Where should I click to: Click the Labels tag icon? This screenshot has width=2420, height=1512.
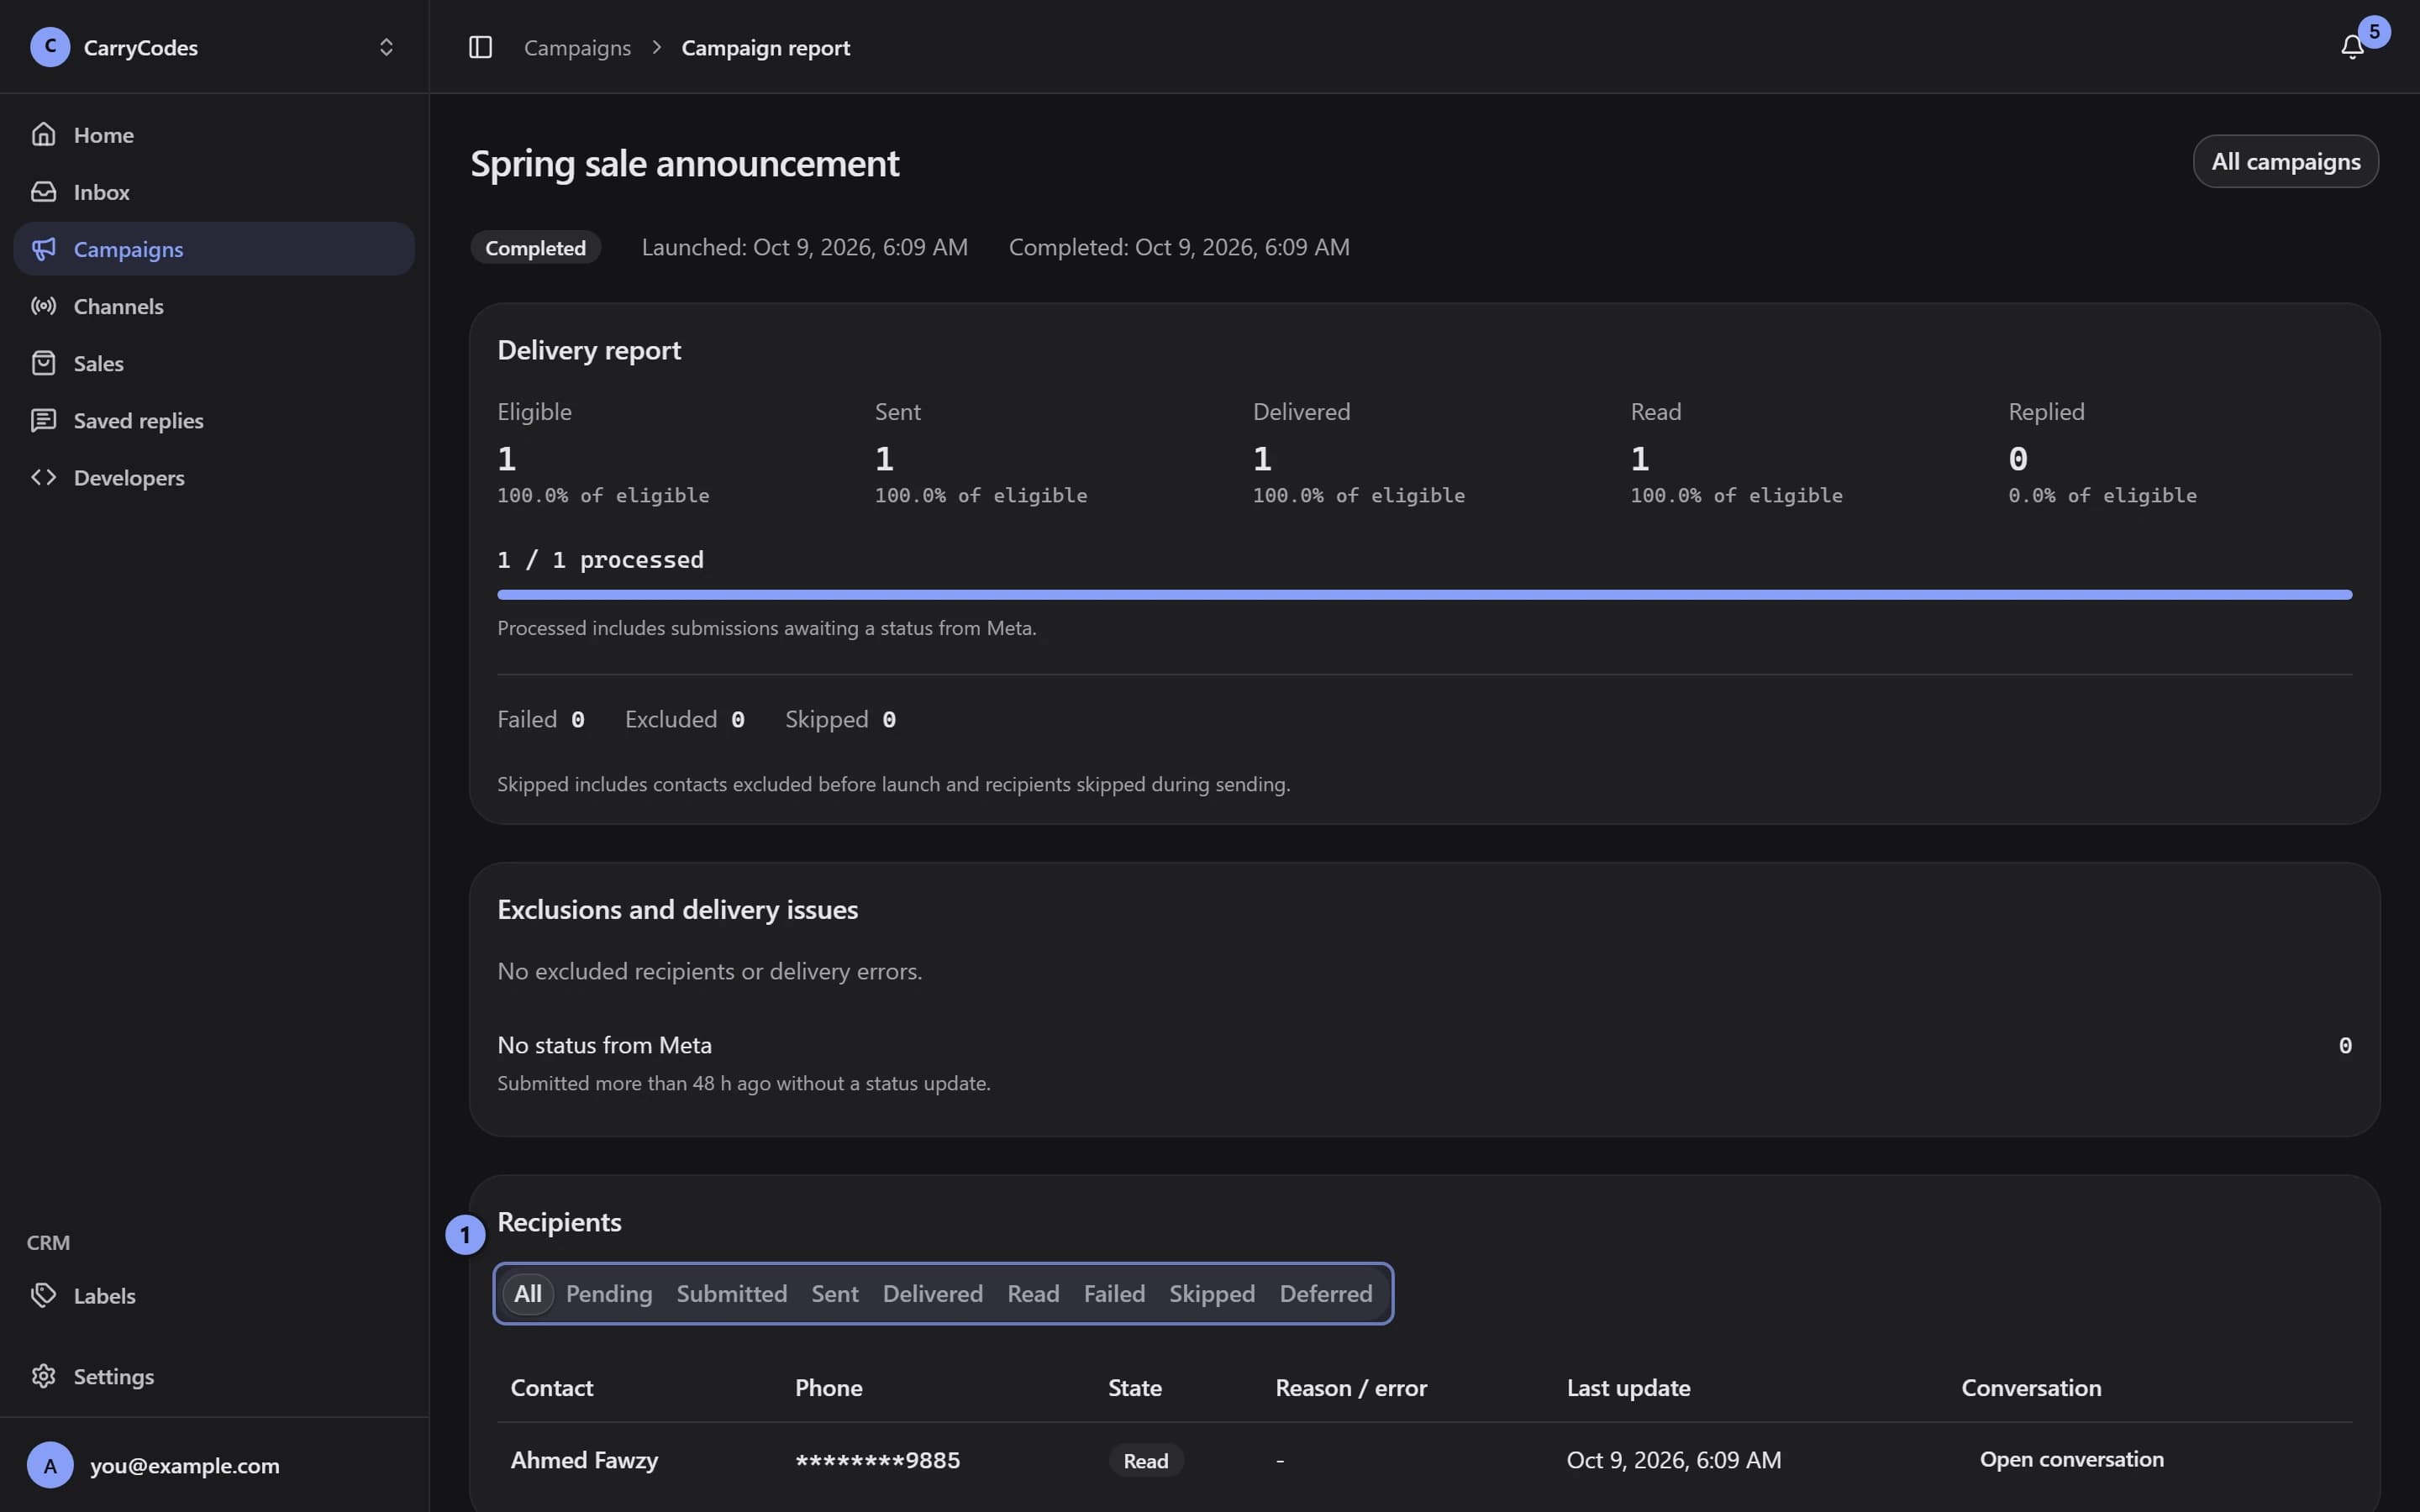[x=43, y=1294]
